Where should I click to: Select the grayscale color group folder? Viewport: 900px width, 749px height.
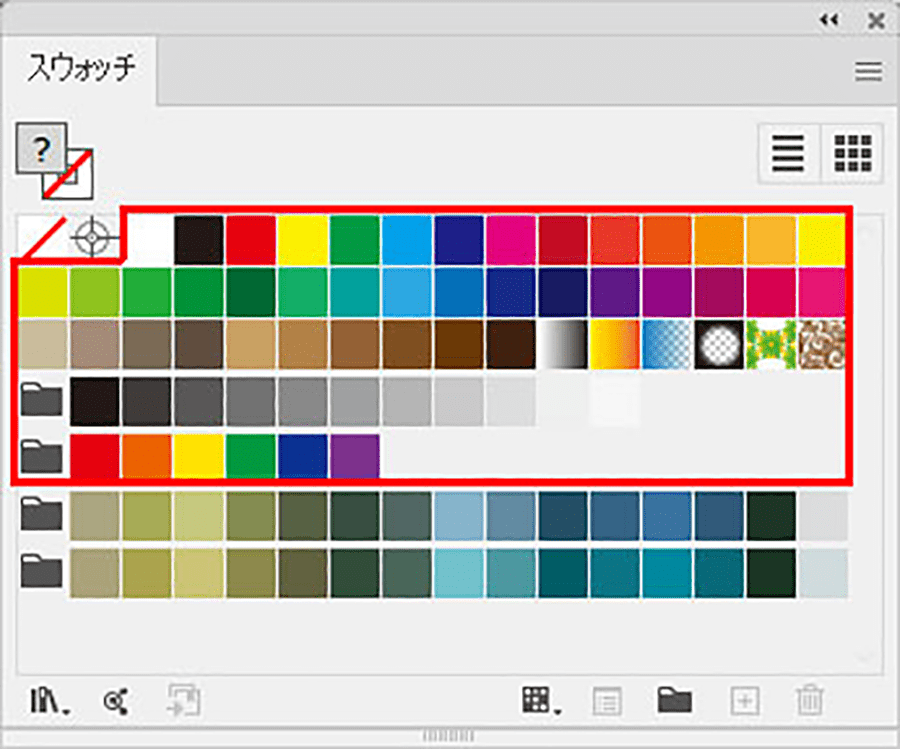pyautogui.click(x=42, y=400)
